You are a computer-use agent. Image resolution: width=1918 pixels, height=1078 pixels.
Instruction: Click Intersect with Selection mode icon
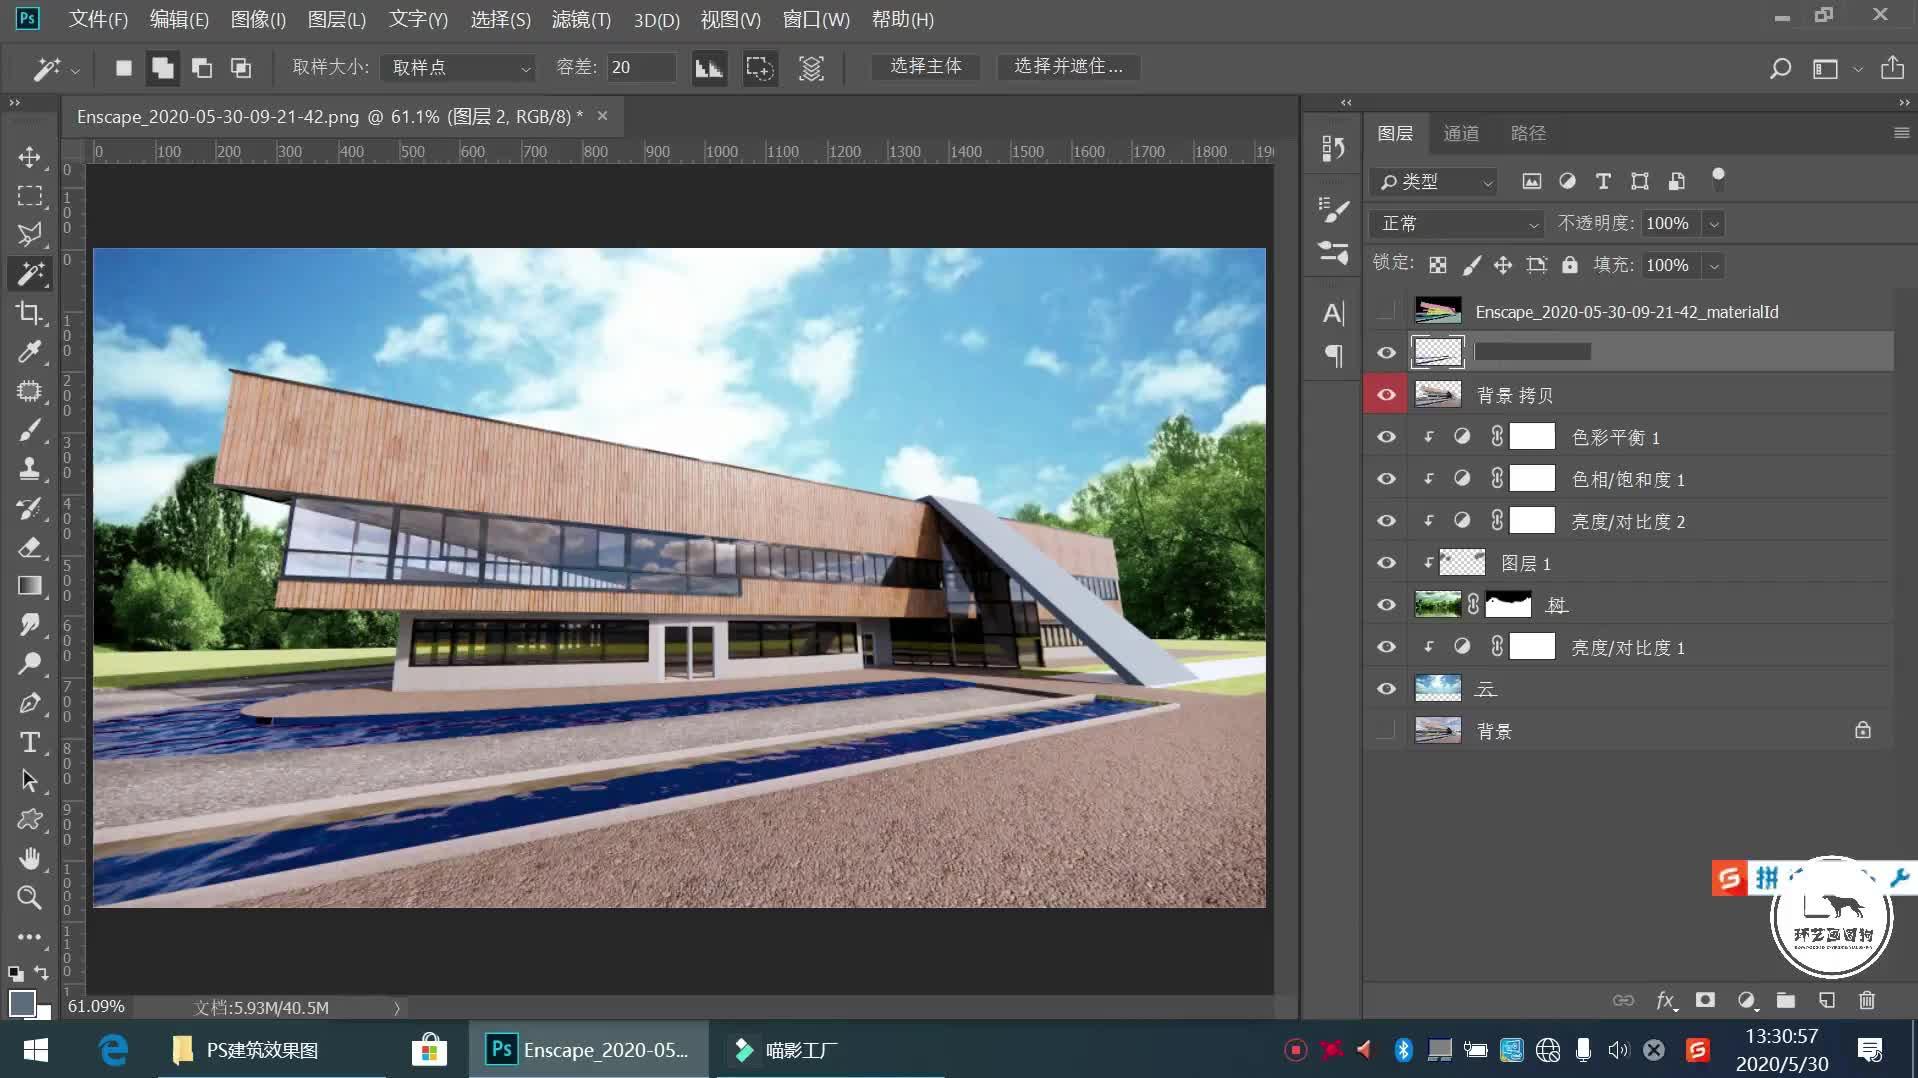point(240,68)
